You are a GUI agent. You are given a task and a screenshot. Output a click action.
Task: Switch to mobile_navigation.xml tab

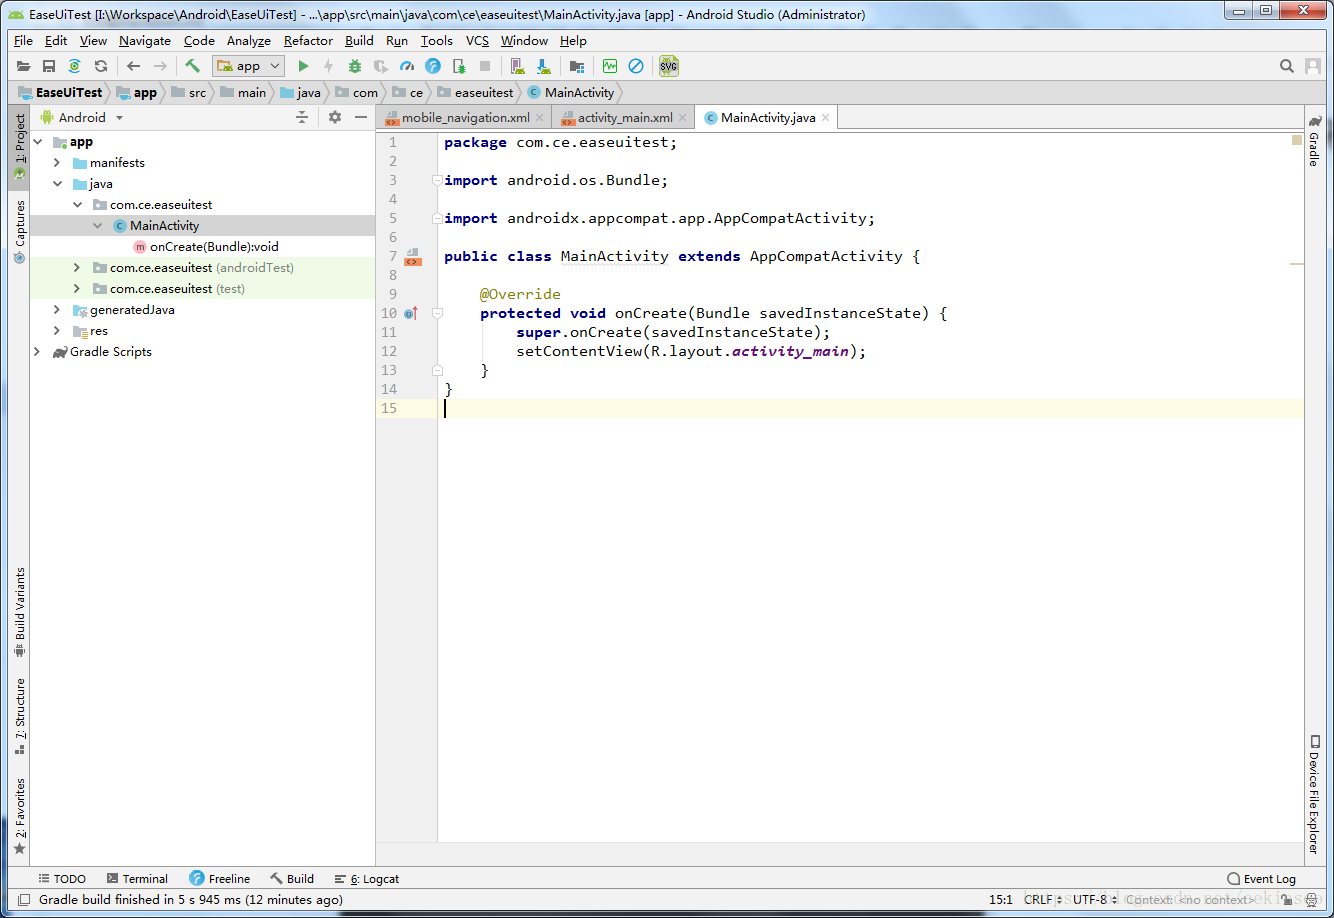pyautogui.click(x=465, y=118)
